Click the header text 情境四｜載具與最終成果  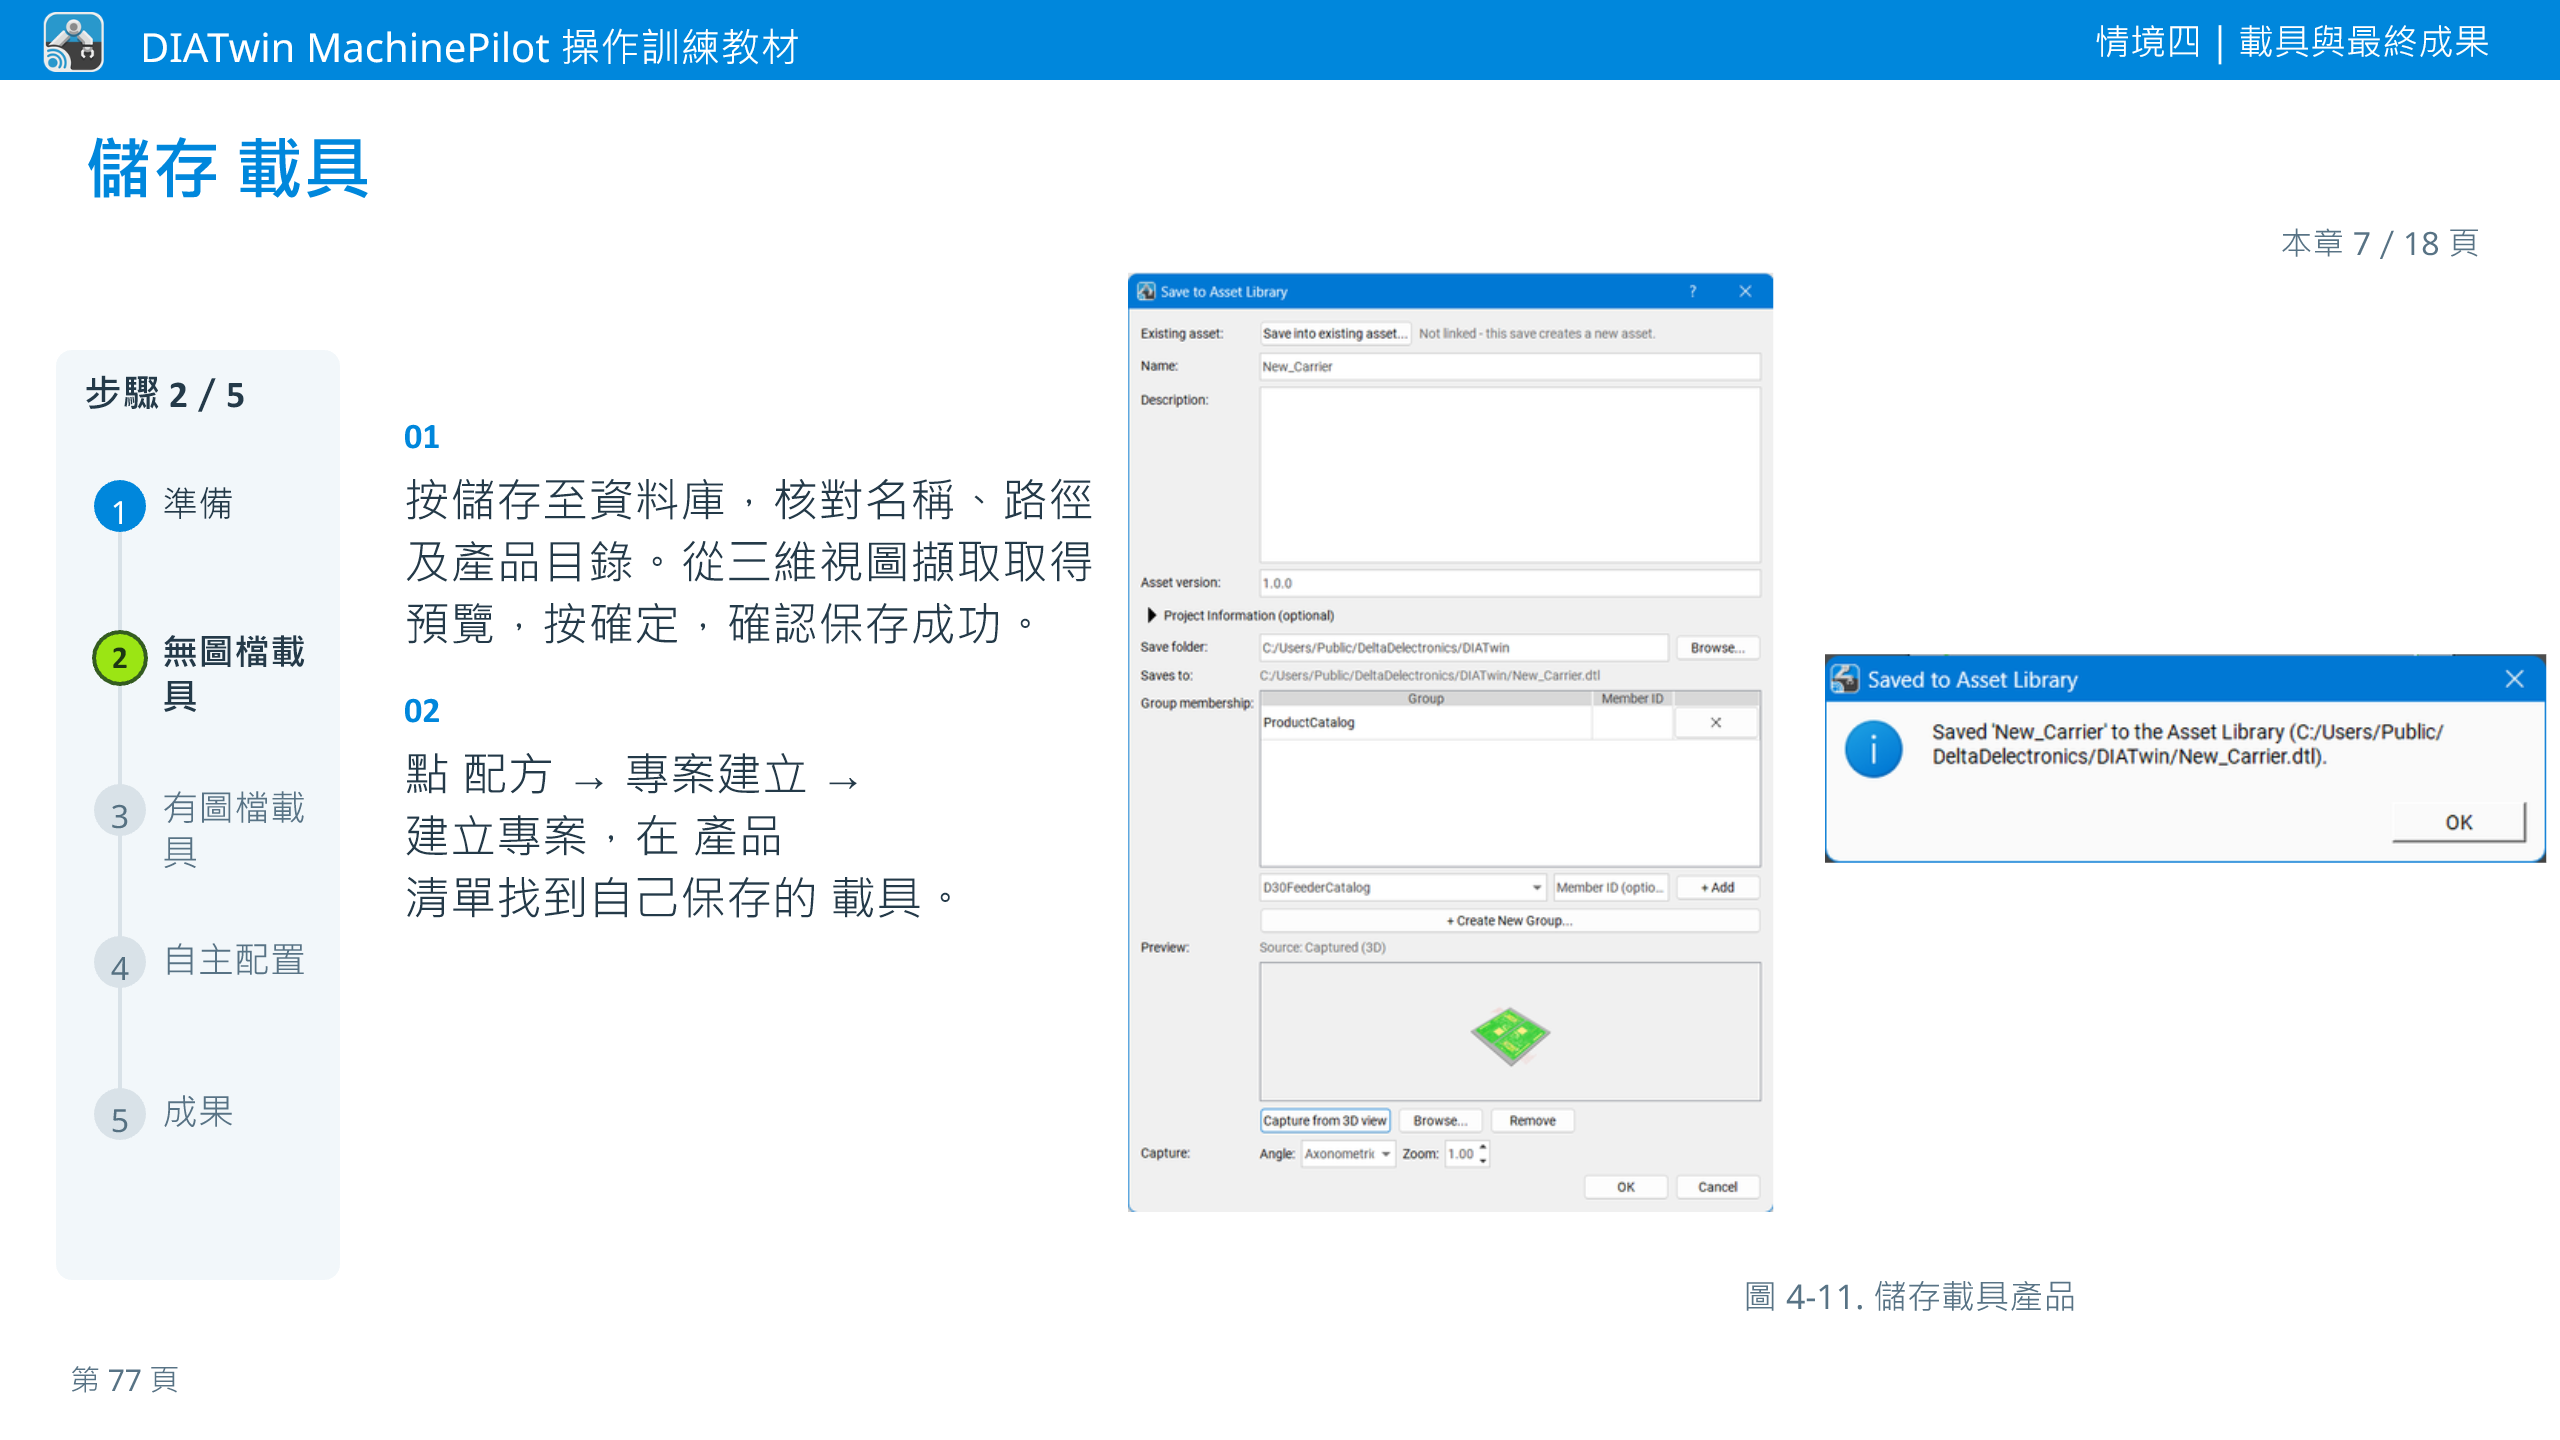pyautogui.click(x=2292, y=42)
